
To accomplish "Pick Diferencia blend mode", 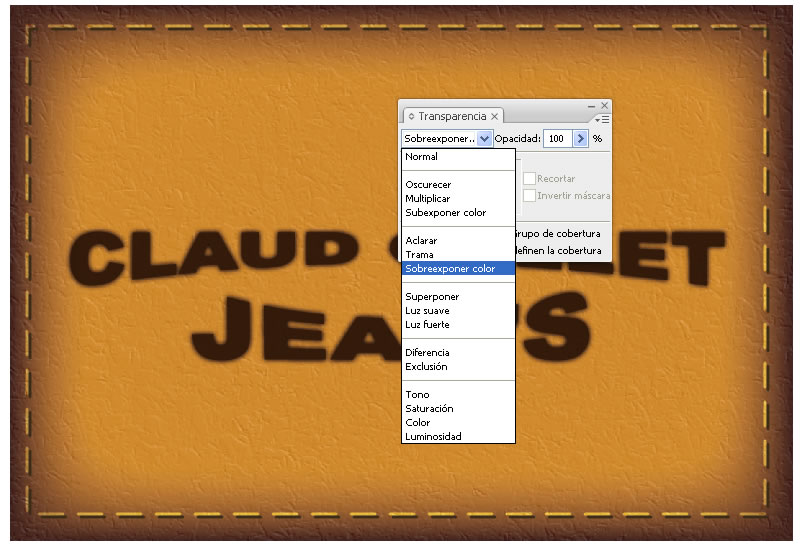I will pyautogui.click(x=427, y=353).
